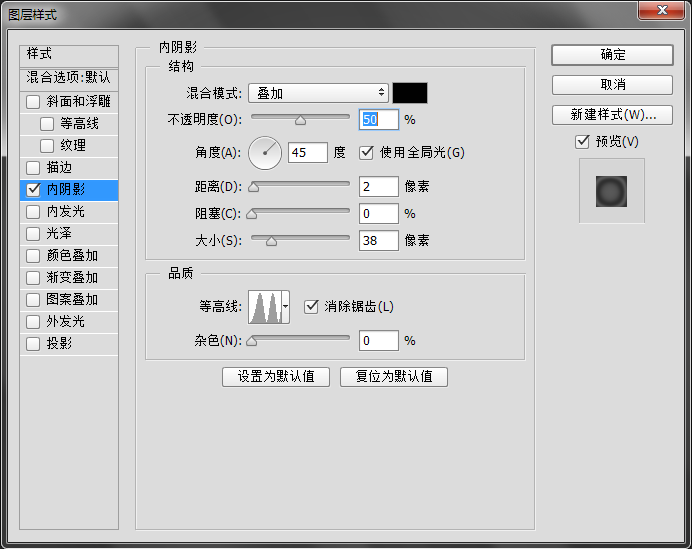Check the 光泽 style checkbox
The width and height of the screenshot is (692, 549).
point(33,233)
